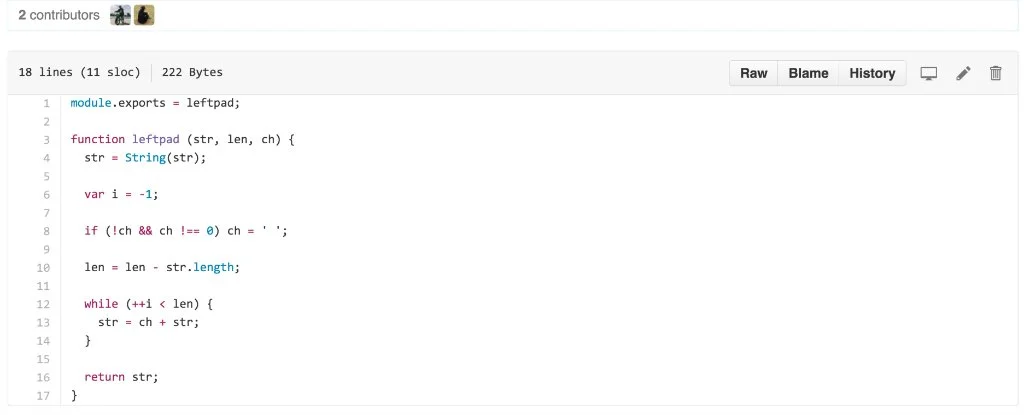Click the desktop monitor icon
Screen dimensions: 1024x415
pos(929,73)
